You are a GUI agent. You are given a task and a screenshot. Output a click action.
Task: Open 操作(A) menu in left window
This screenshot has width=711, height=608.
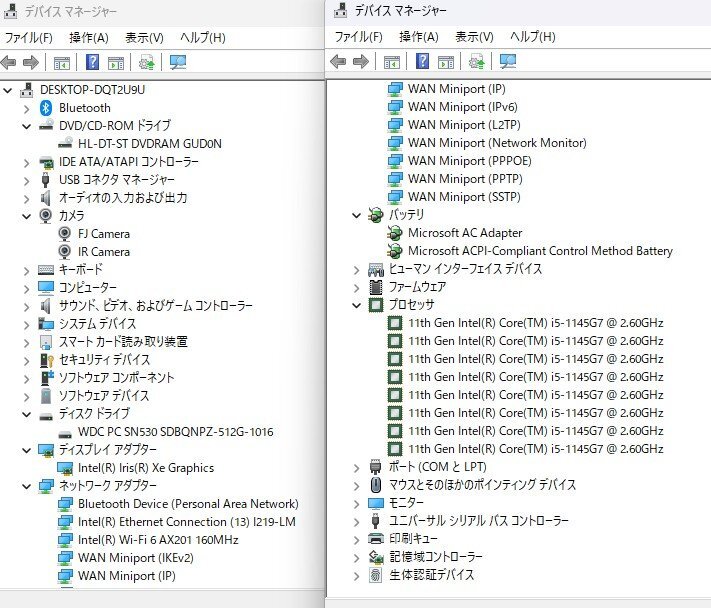point(89,38)
